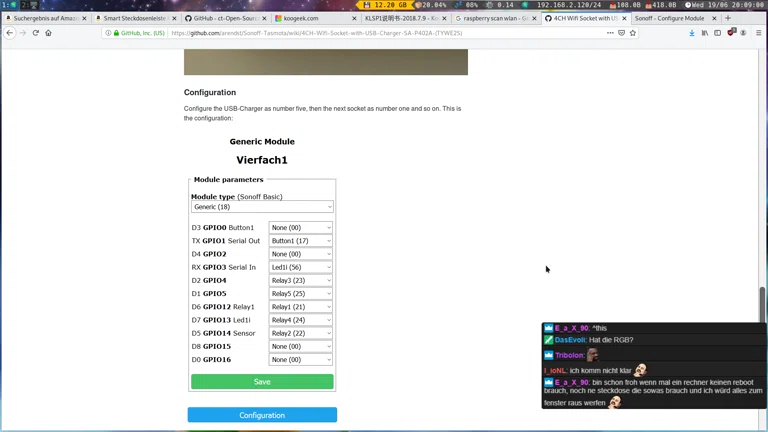Open the GPIO4 Relay3 dropdown
Viewport: 768px width, 432px height.
(300, 281)
